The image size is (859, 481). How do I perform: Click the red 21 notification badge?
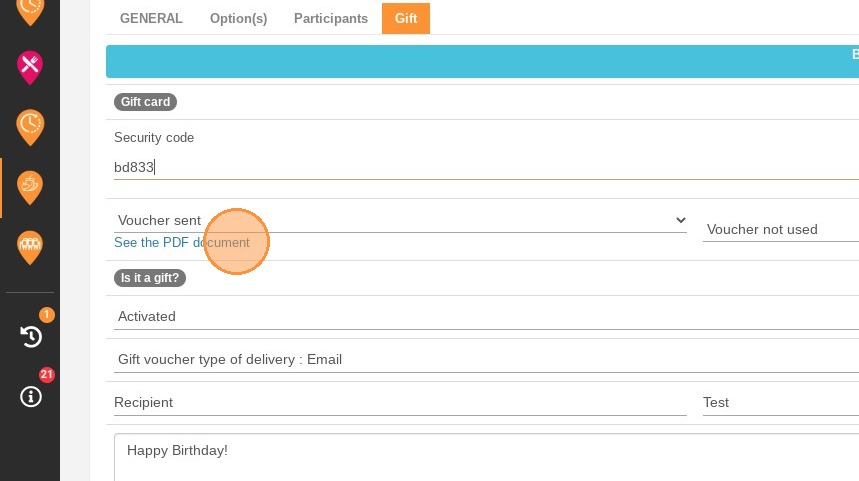[x=47, y=375]
